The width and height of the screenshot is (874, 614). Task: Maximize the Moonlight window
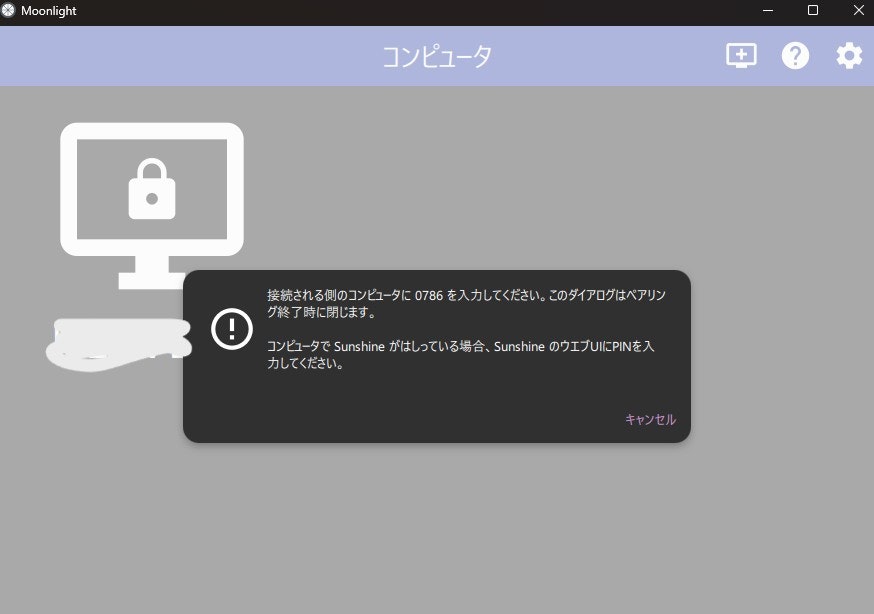[813, 11]
